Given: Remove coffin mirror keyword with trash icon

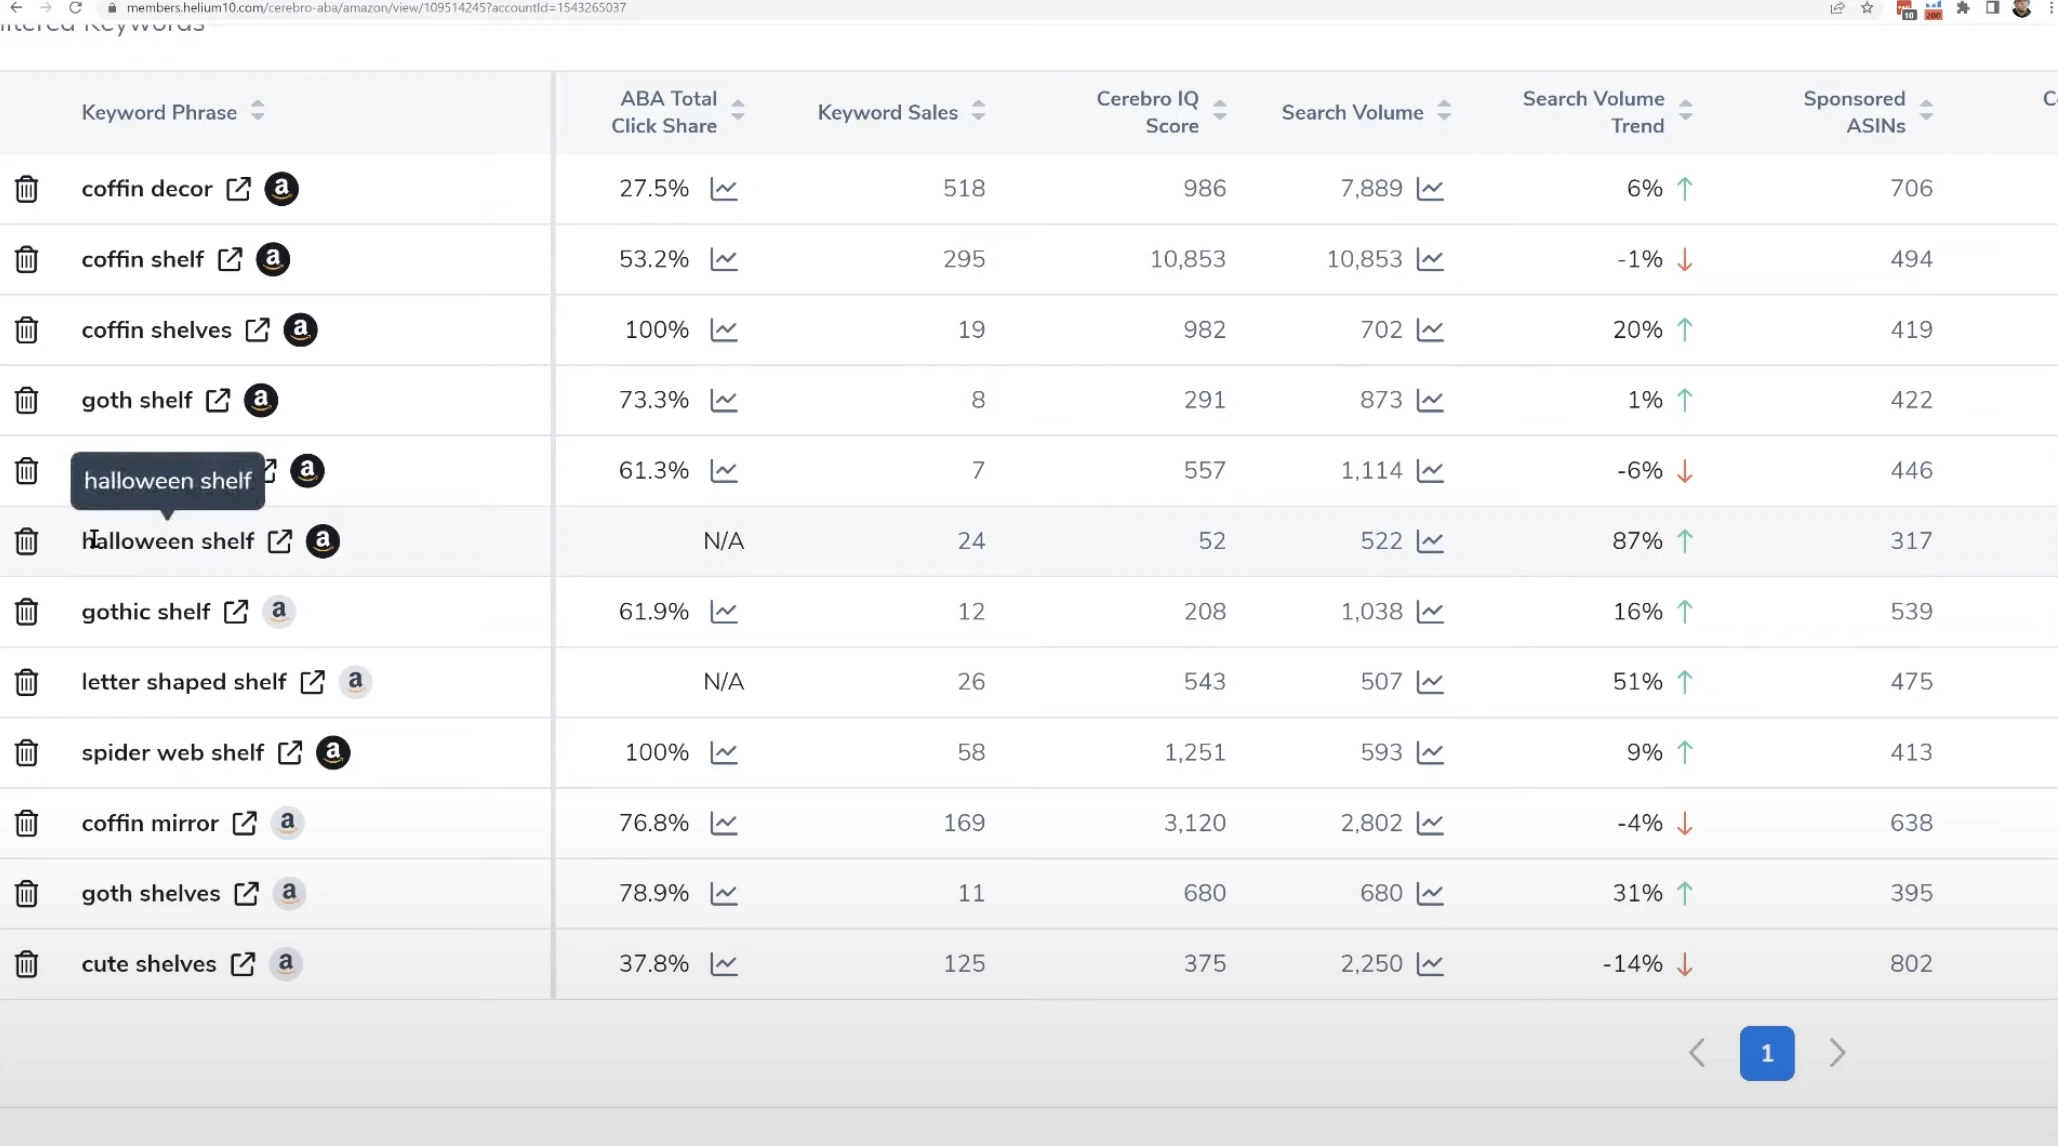Looking at the screenshot, I should point(26,823).
